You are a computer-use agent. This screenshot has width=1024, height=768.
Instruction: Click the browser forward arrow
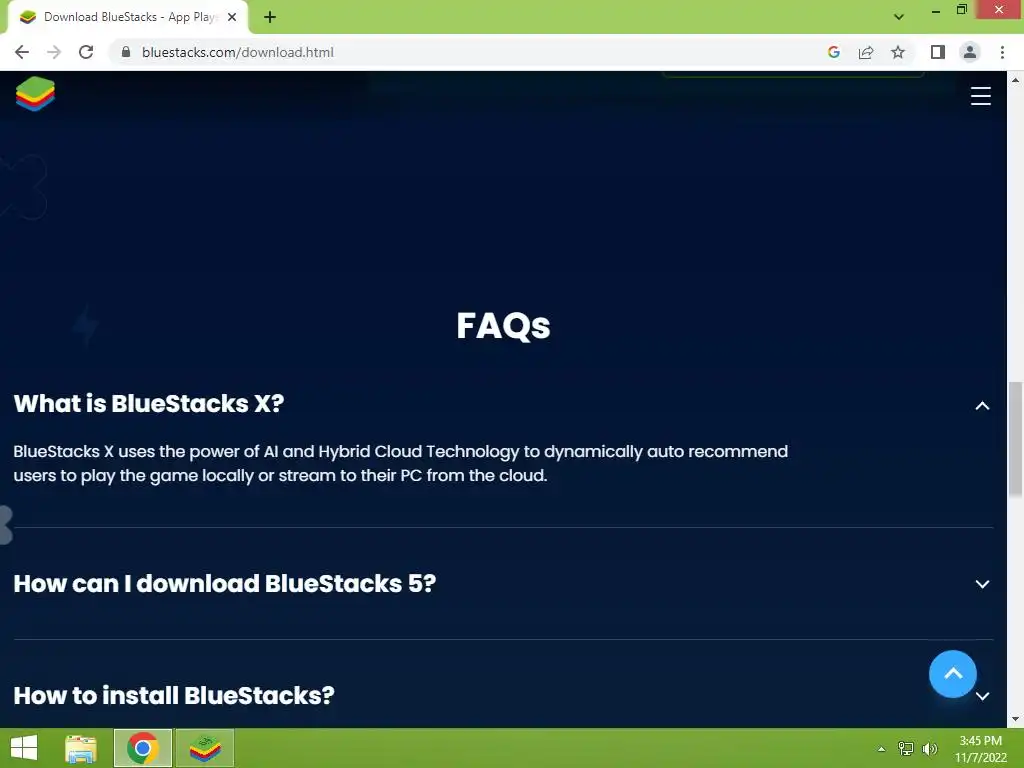[x=54, y=52]
